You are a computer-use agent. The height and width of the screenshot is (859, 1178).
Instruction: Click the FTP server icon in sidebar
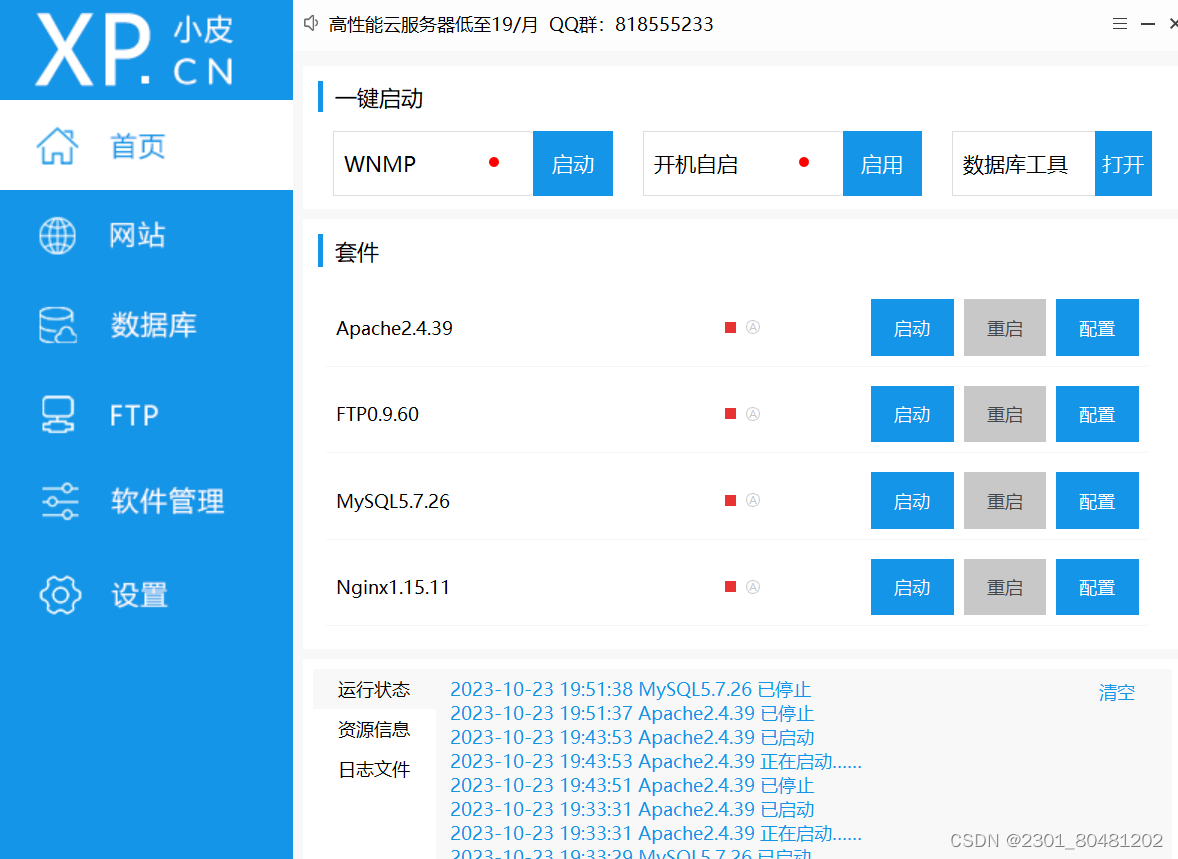[57, 415]
